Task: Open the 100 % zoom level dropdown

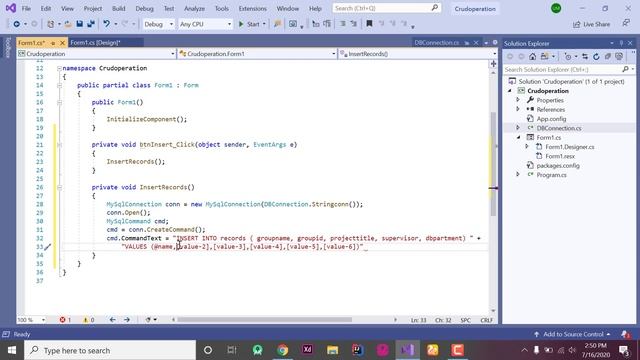Action: click(31, 320)
